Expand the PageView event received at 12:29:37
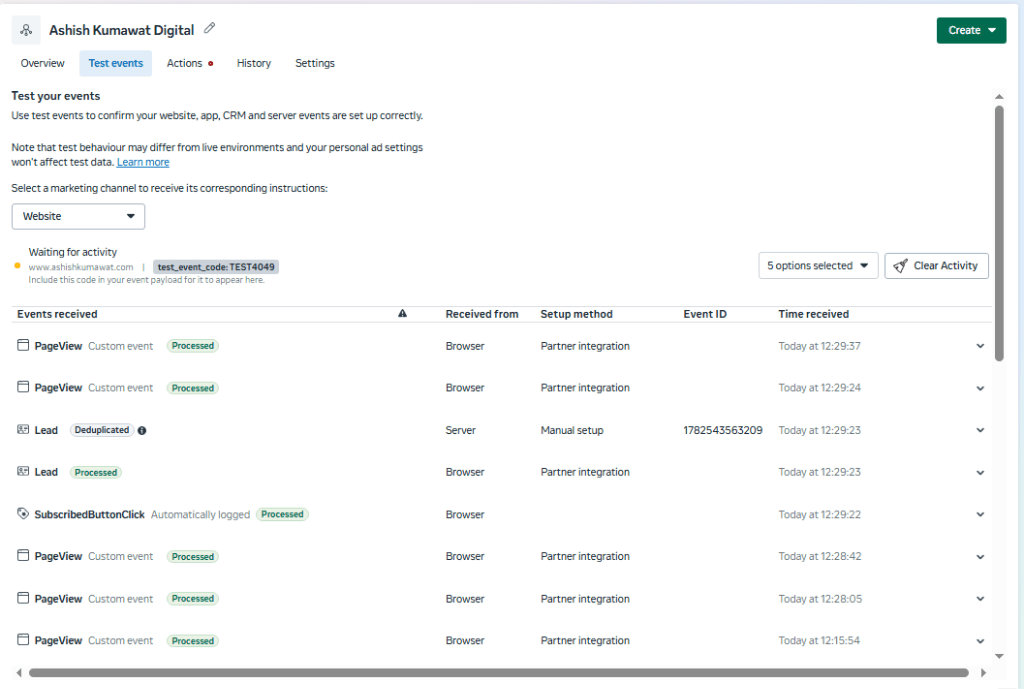1024x689 pixels. 980,346
